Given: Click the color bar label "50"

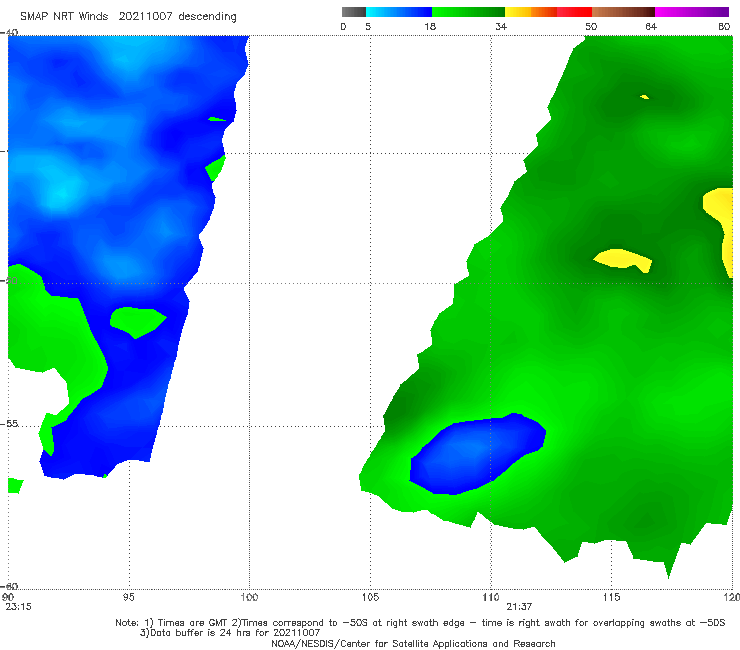Looking at the screenshot, I should (591, 27).
